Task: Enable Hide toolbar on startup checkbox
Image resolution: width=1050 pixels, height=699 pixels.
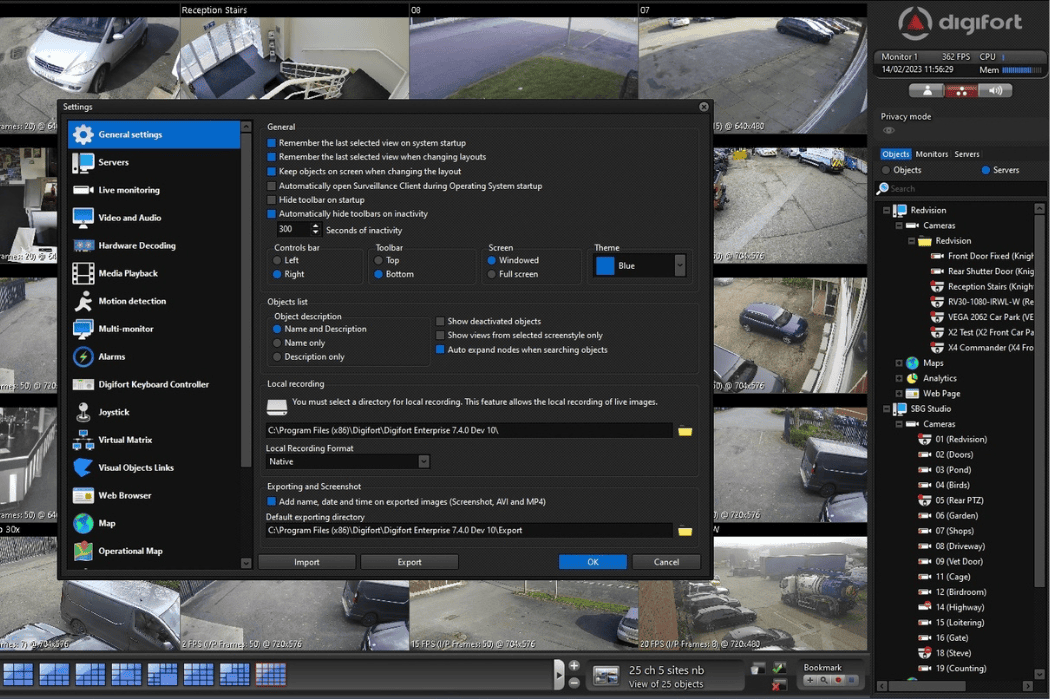Action: [271, 200]
